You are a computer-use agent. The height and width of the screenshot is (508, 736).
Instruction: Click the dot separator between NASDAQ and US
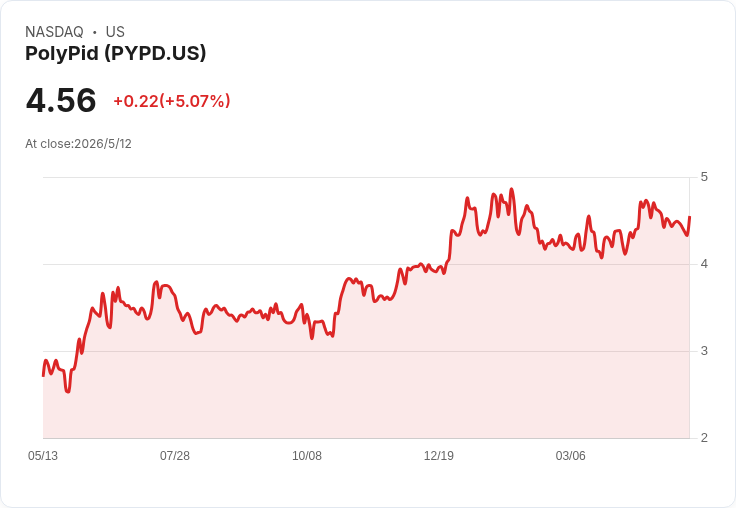[x=95, y=32]
